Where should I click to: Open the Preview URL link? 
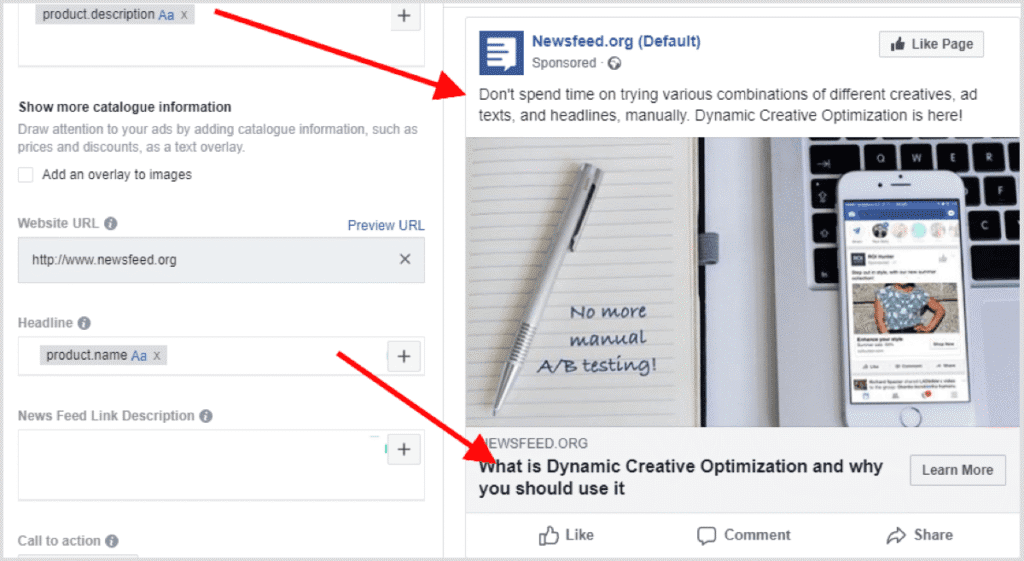point(385,225)
